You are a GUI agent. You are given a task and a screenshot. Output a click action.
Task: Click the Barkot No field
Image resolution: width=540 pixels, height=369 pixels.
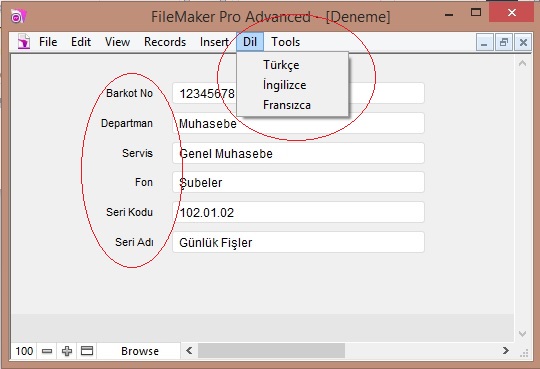click(298, 93)
